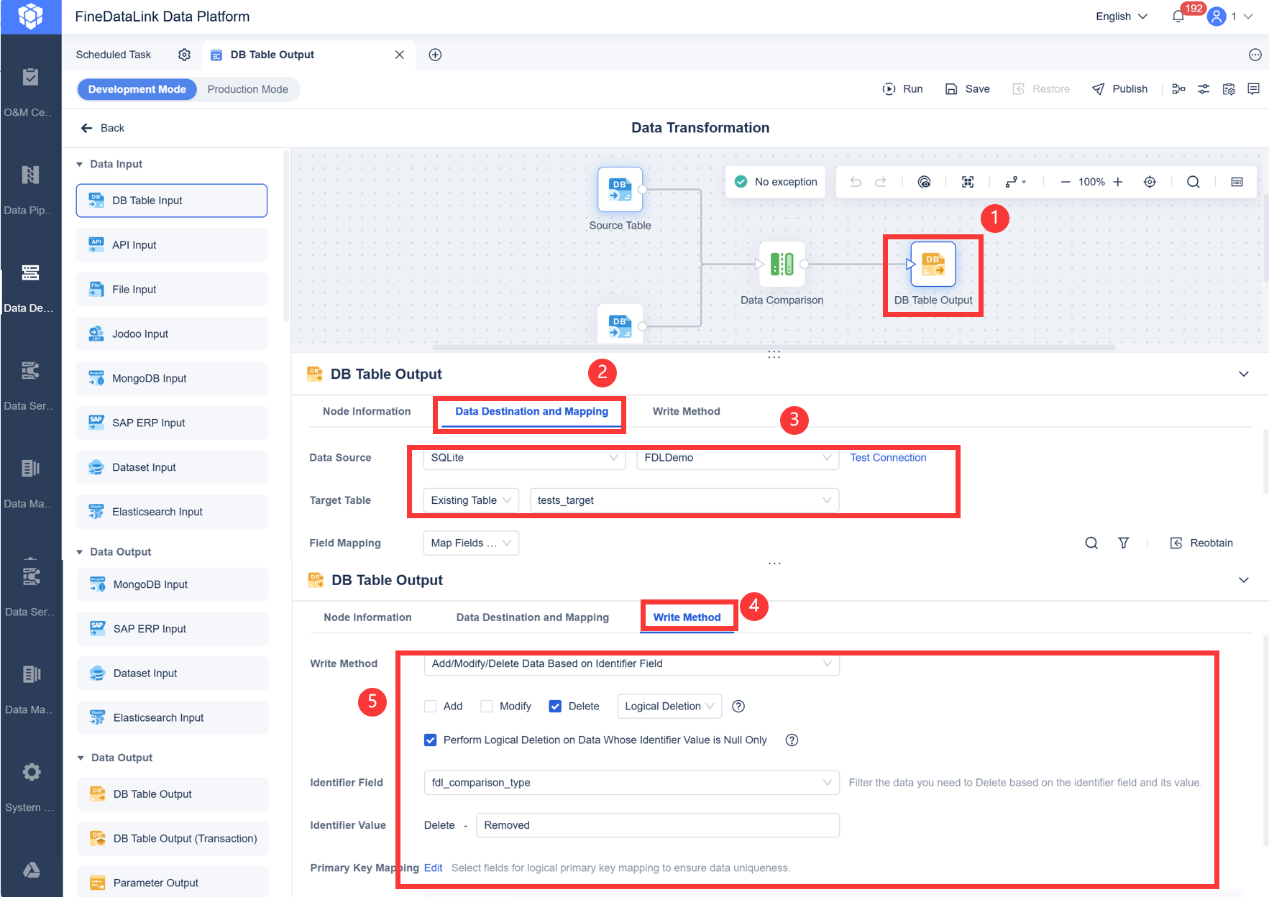This screenshot has height=897, width=1269.
Task: Enable the Add checkbox
Action: 430,706
